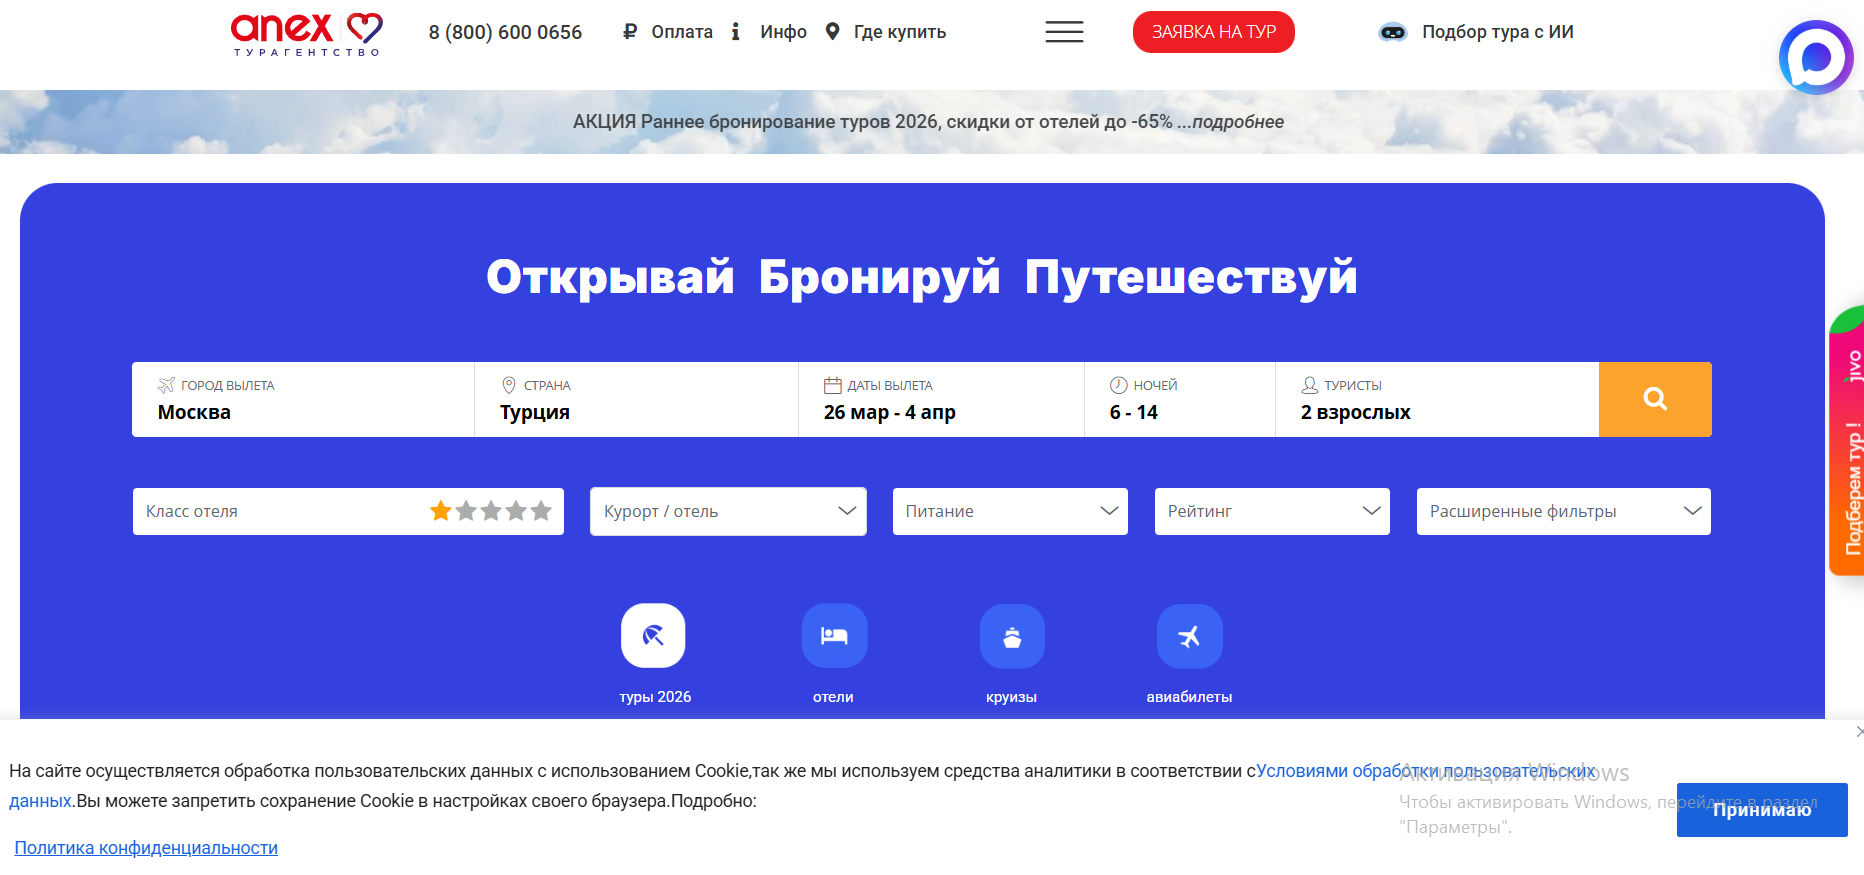This screenshot has width=1864, height=875.
Task: Click the авиабилеты label
Action: pos(1189,697)
